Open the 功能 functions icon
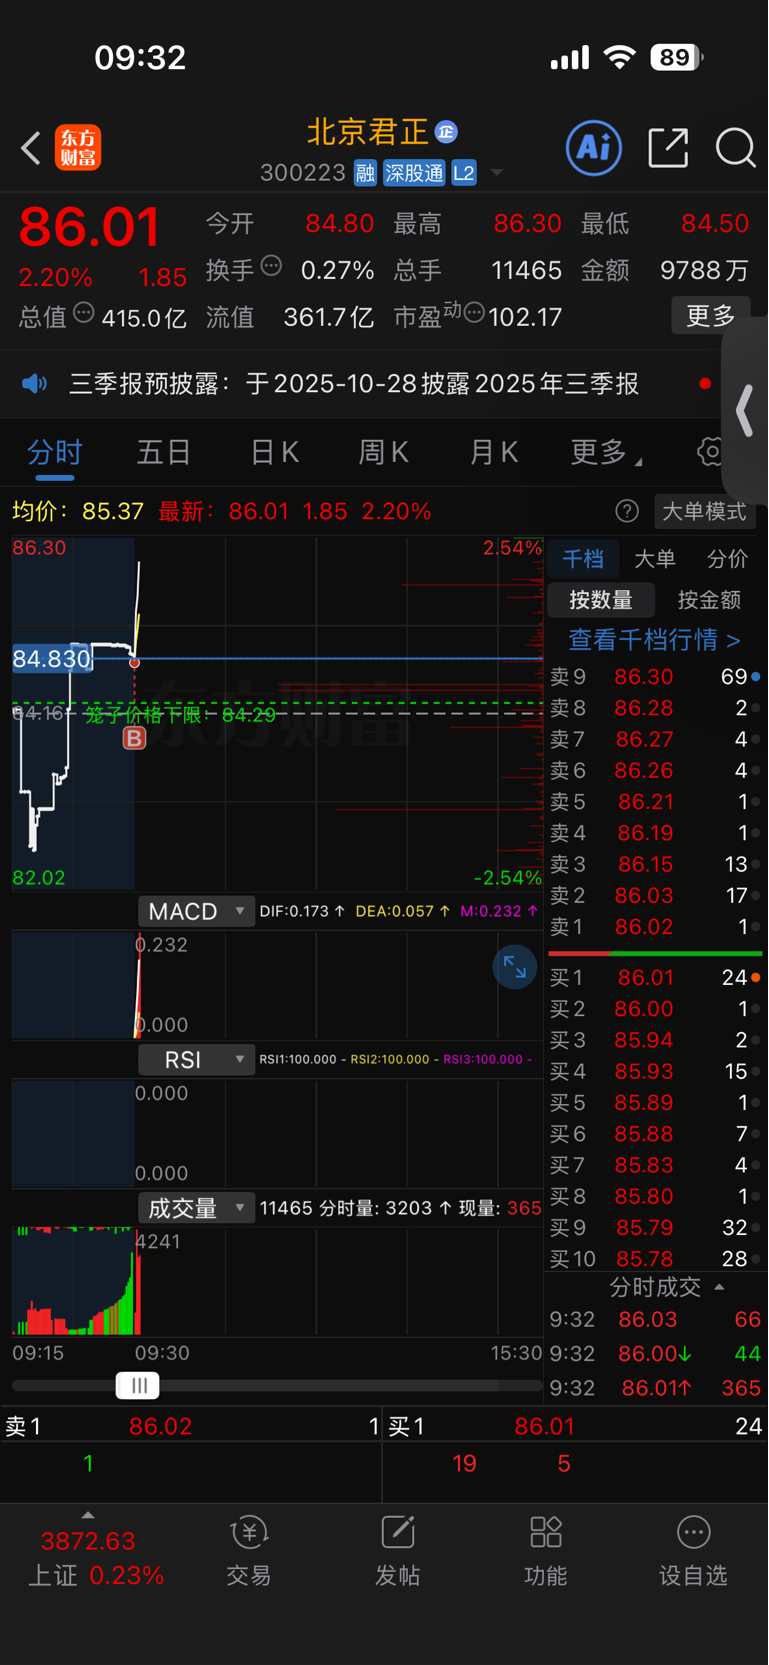Viewport: 769px width, 1665px height. point(546,1551)
